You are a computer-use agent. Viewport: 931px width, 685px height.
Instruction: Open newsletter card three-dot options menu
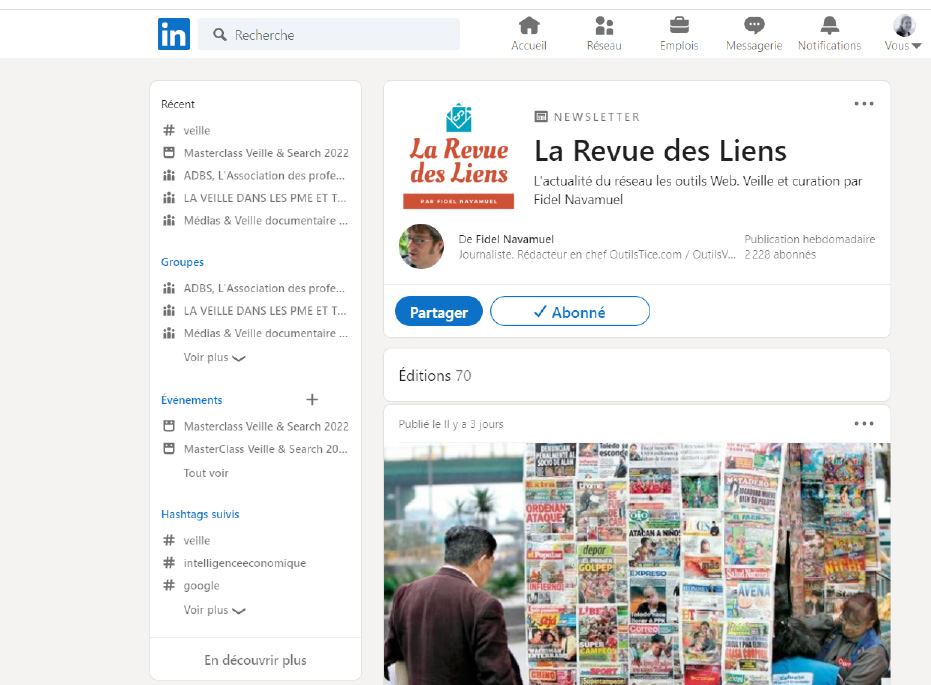864,104
